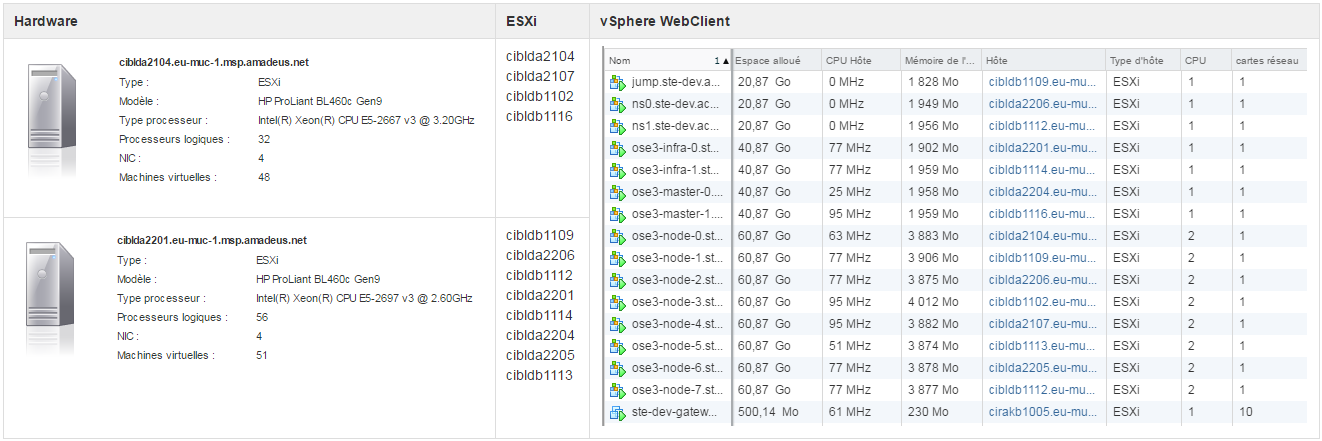Click the ose3-node-3 VM icon

[617, 302]
